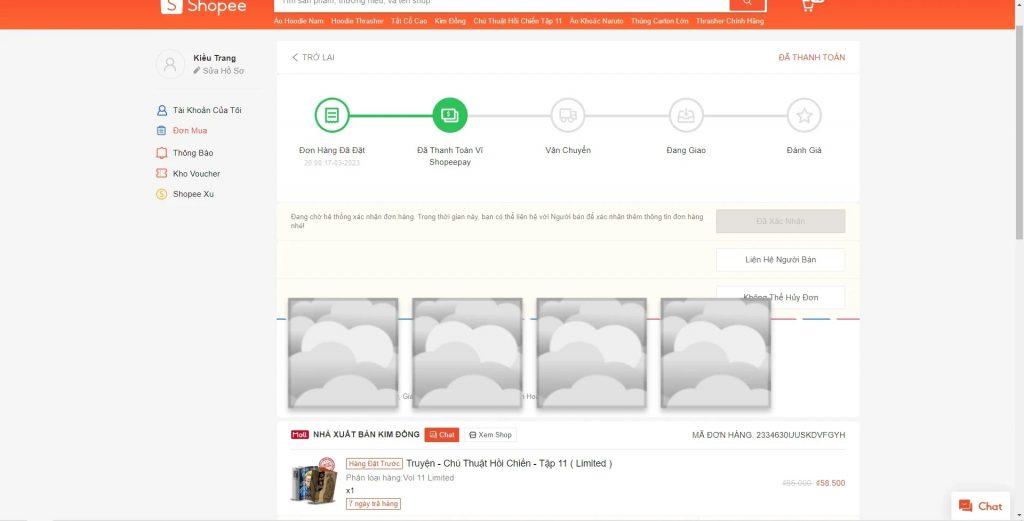
Task: Click the Kho Voucher ticket icon
Action: pyautogui.click(x=162, y=174)
